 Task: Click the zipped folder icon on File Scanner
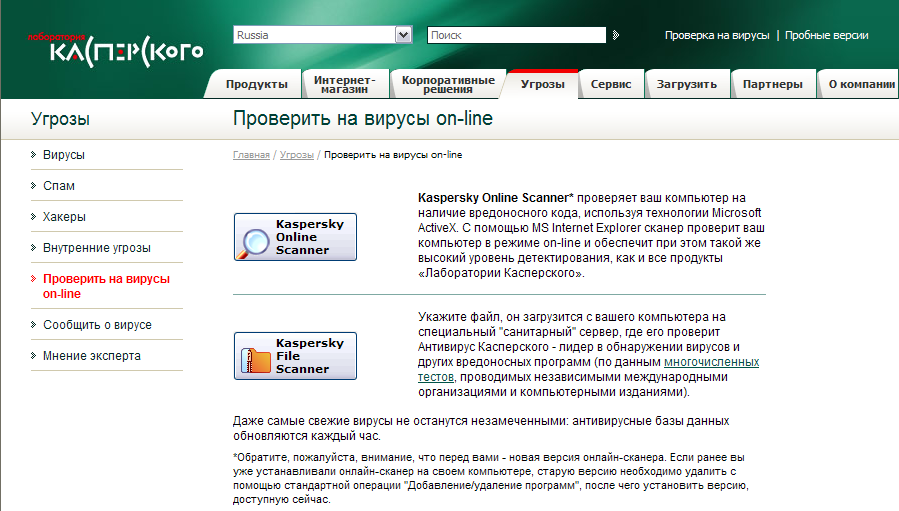255,361
